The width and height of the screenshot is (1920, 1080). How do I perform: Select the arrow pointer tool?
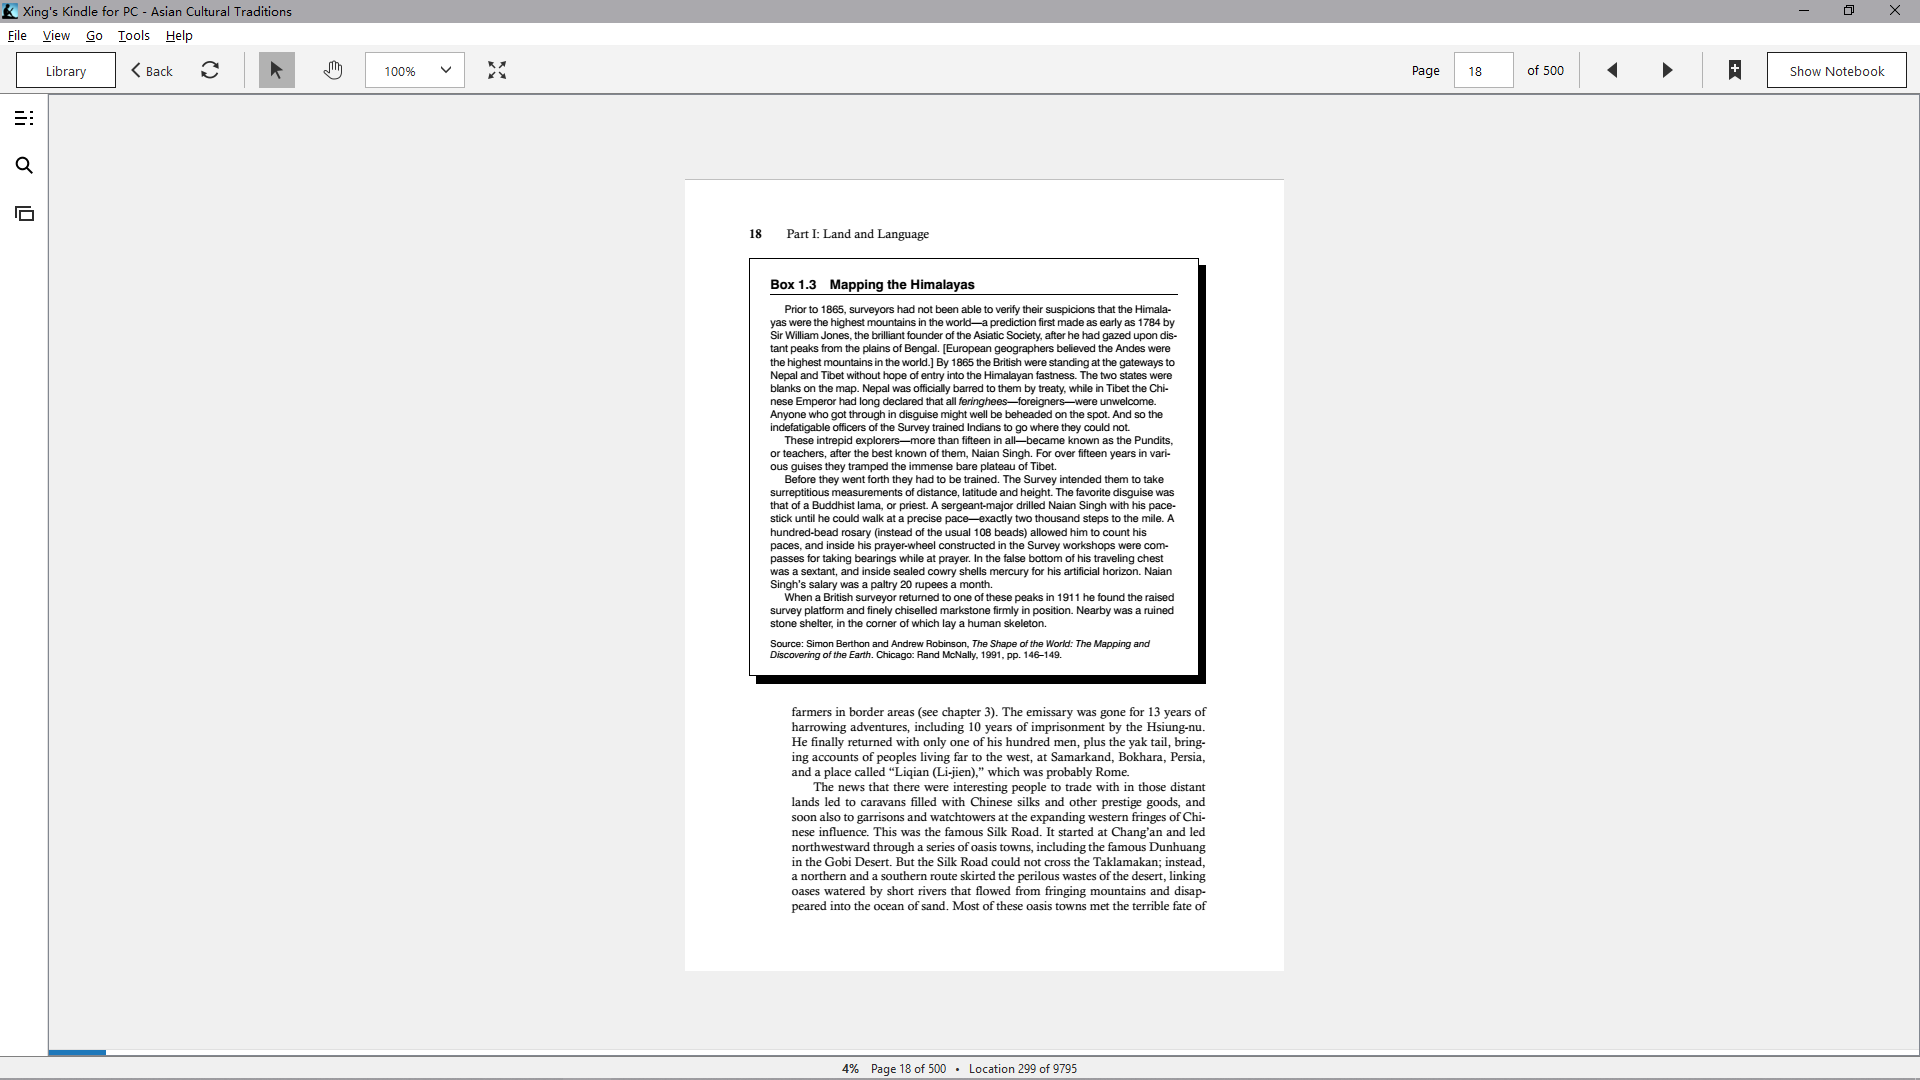(277, 70)
